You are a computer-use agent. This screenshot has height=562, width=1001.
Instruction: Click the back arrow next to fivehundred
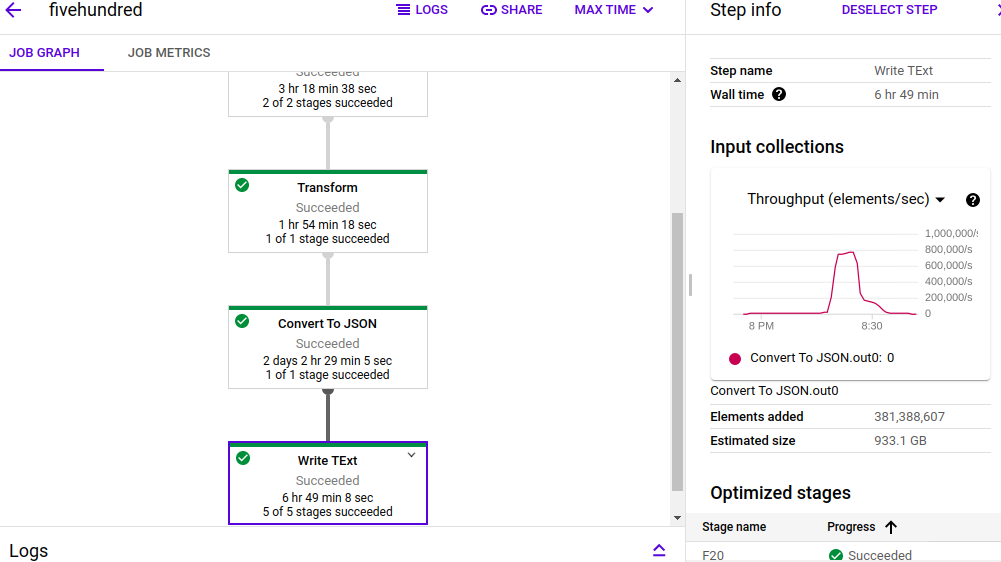(x=14, y=10)
